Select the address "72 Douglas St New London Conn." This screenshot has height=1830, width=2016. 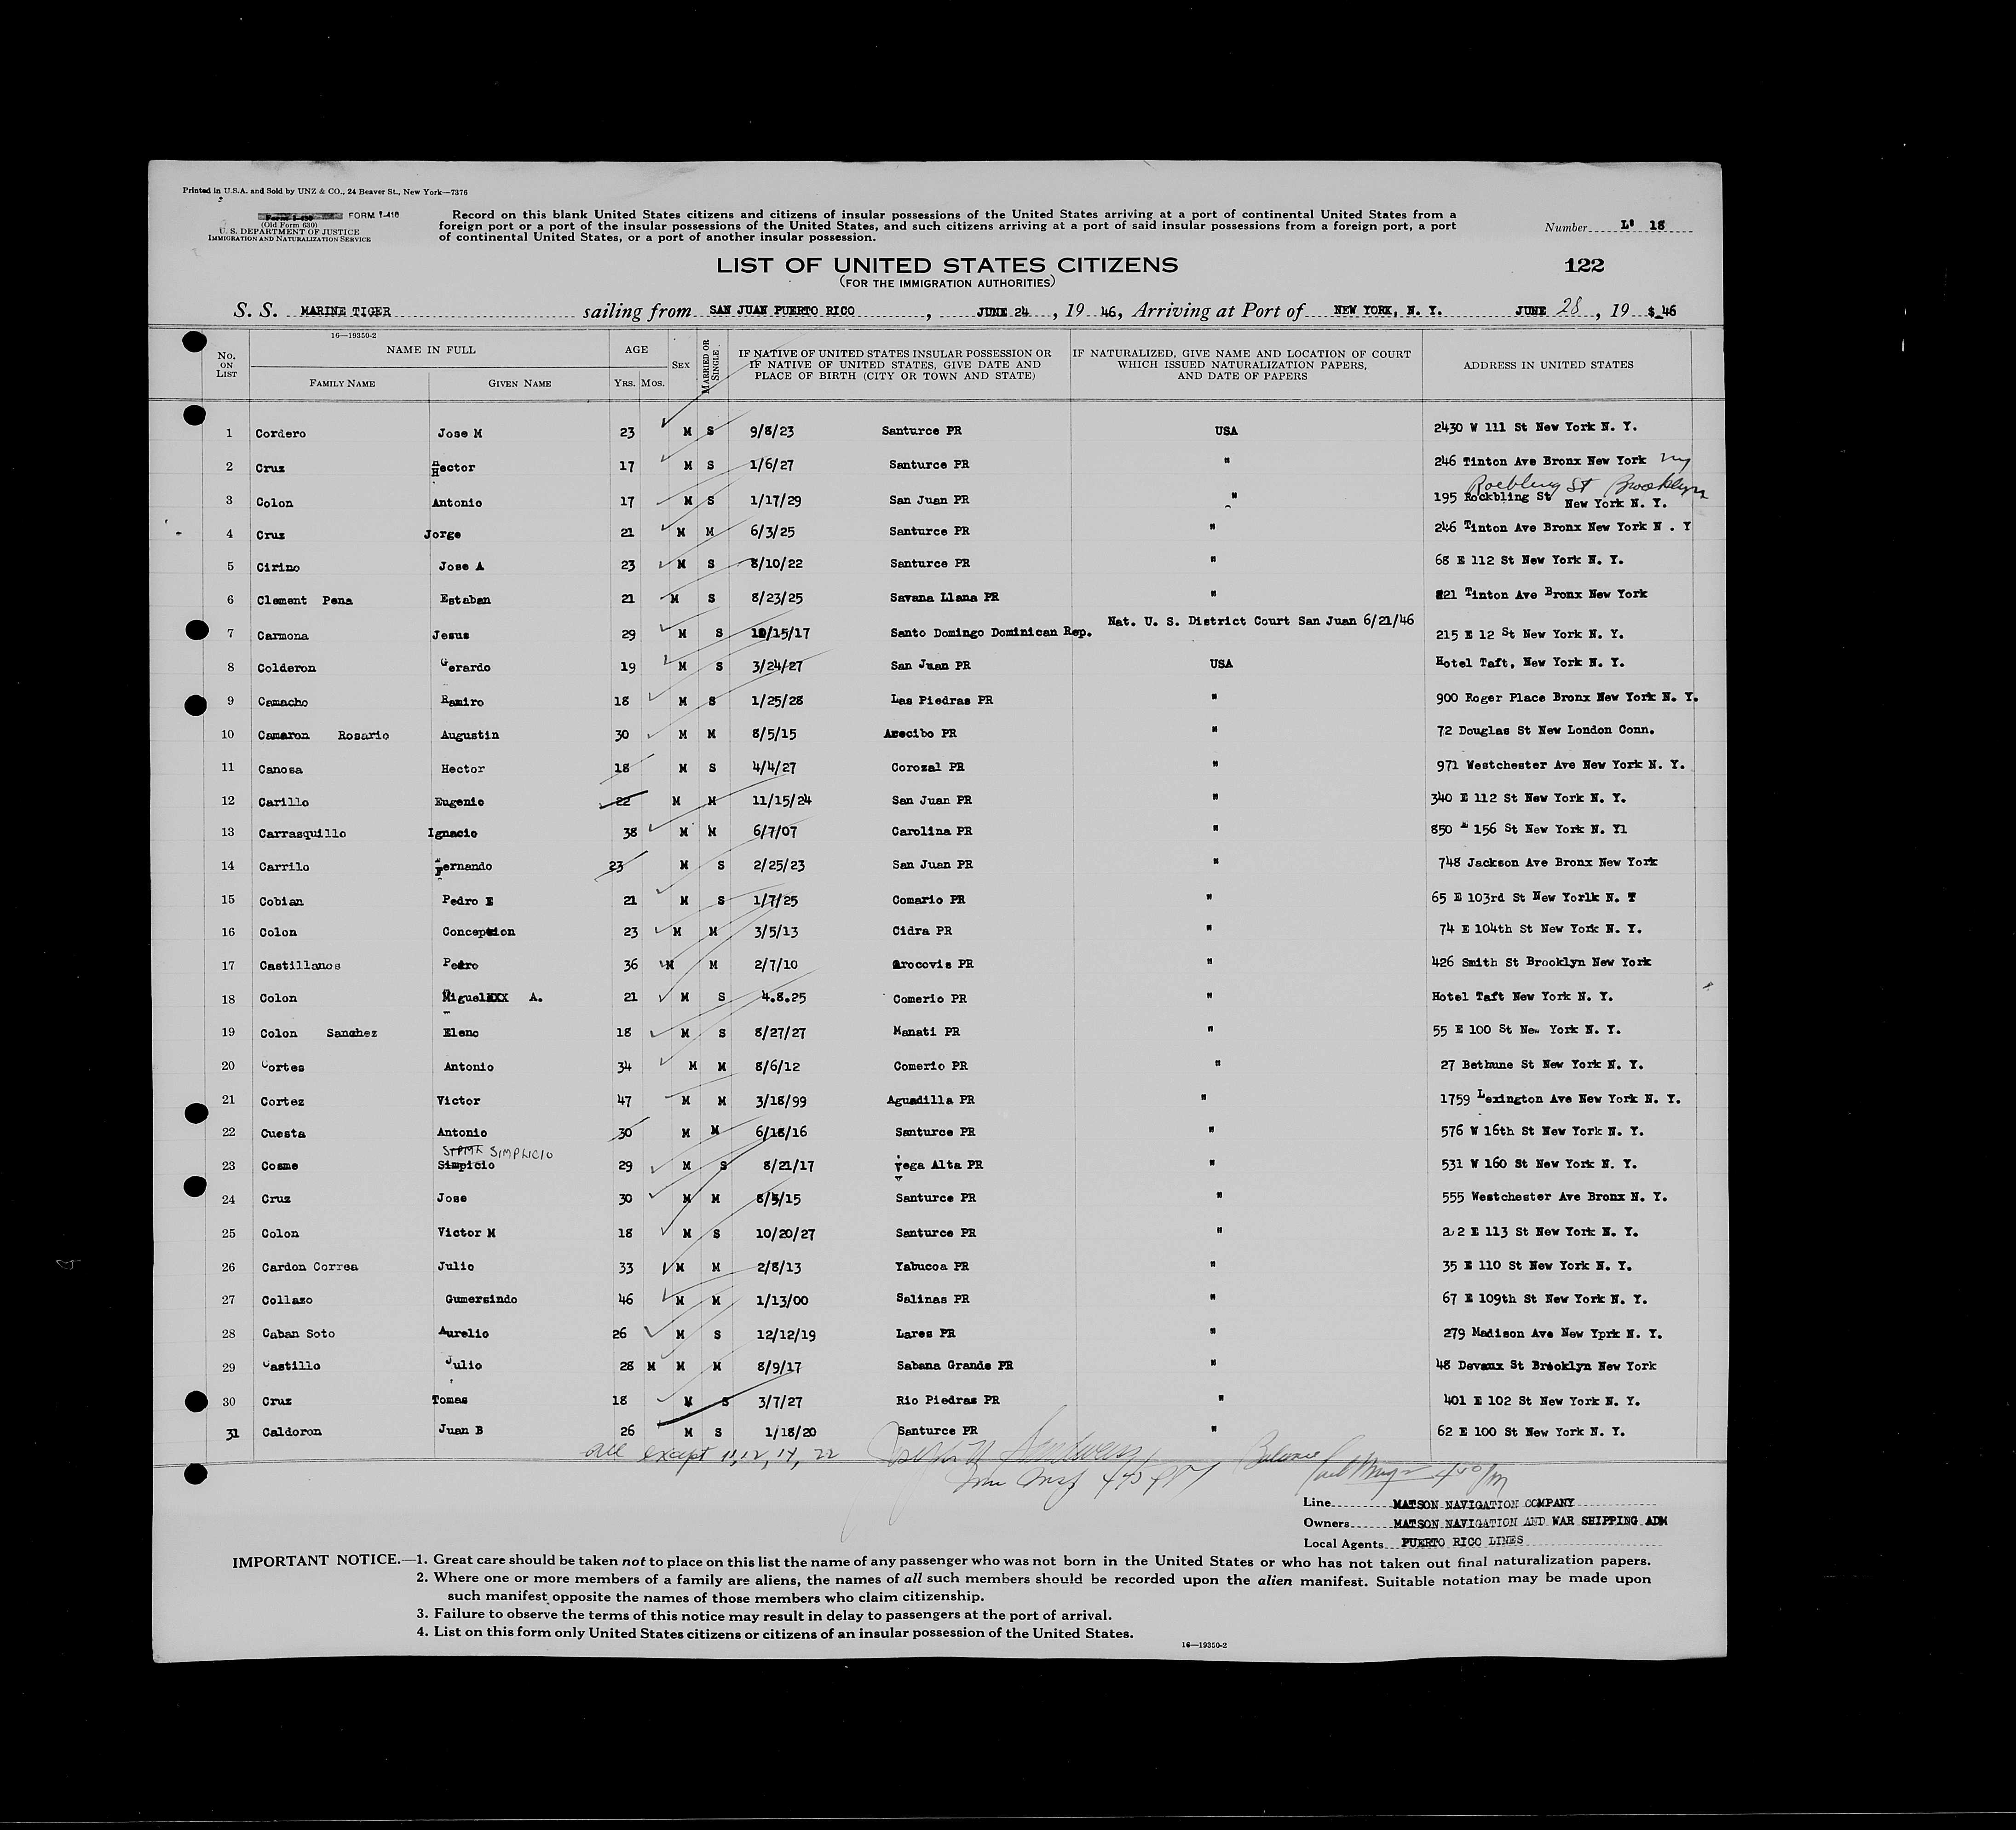click(x=1545, y=729)
